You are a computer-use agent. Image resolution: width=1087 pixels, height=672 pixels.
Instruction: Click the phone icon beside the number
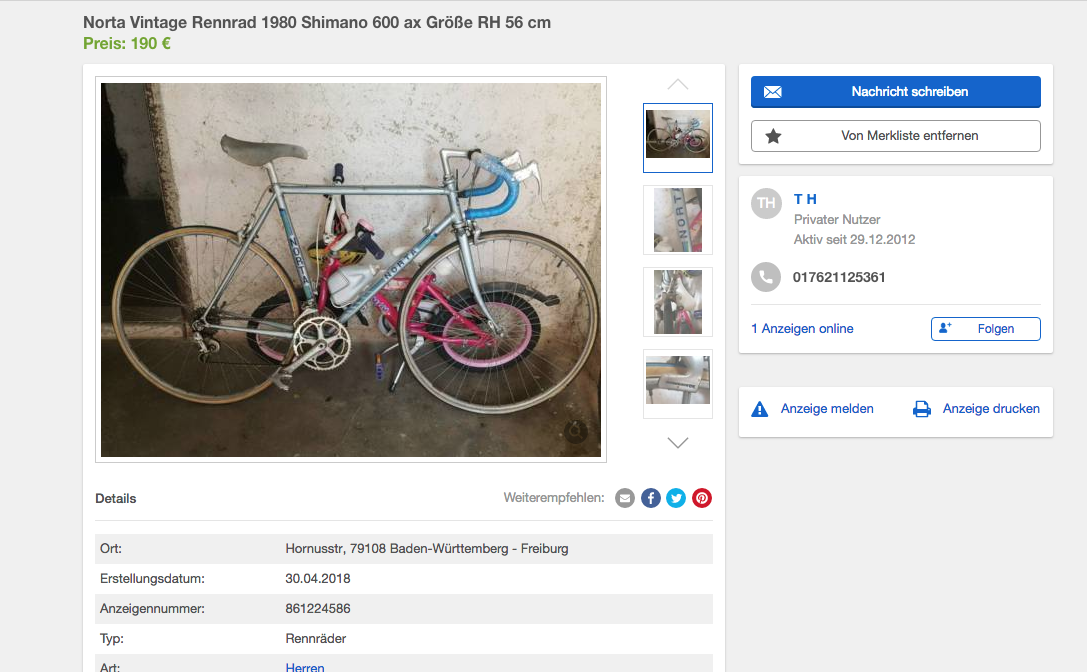coord(766,277)
